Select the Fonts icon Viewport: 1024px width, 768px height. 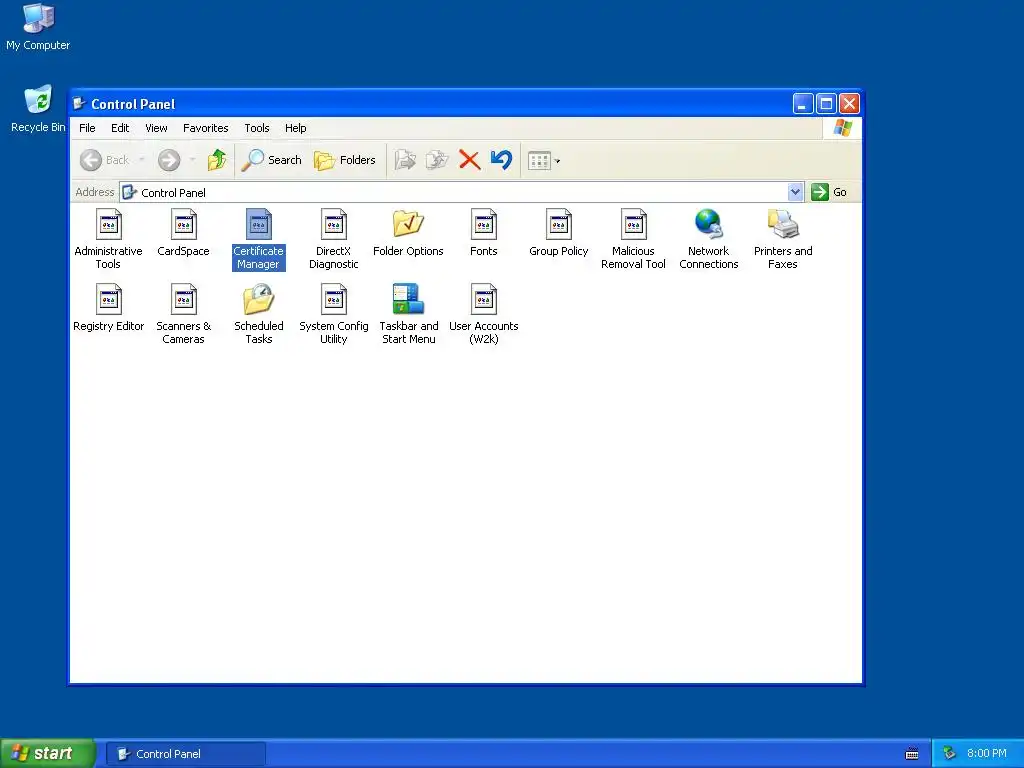point(484,225)
